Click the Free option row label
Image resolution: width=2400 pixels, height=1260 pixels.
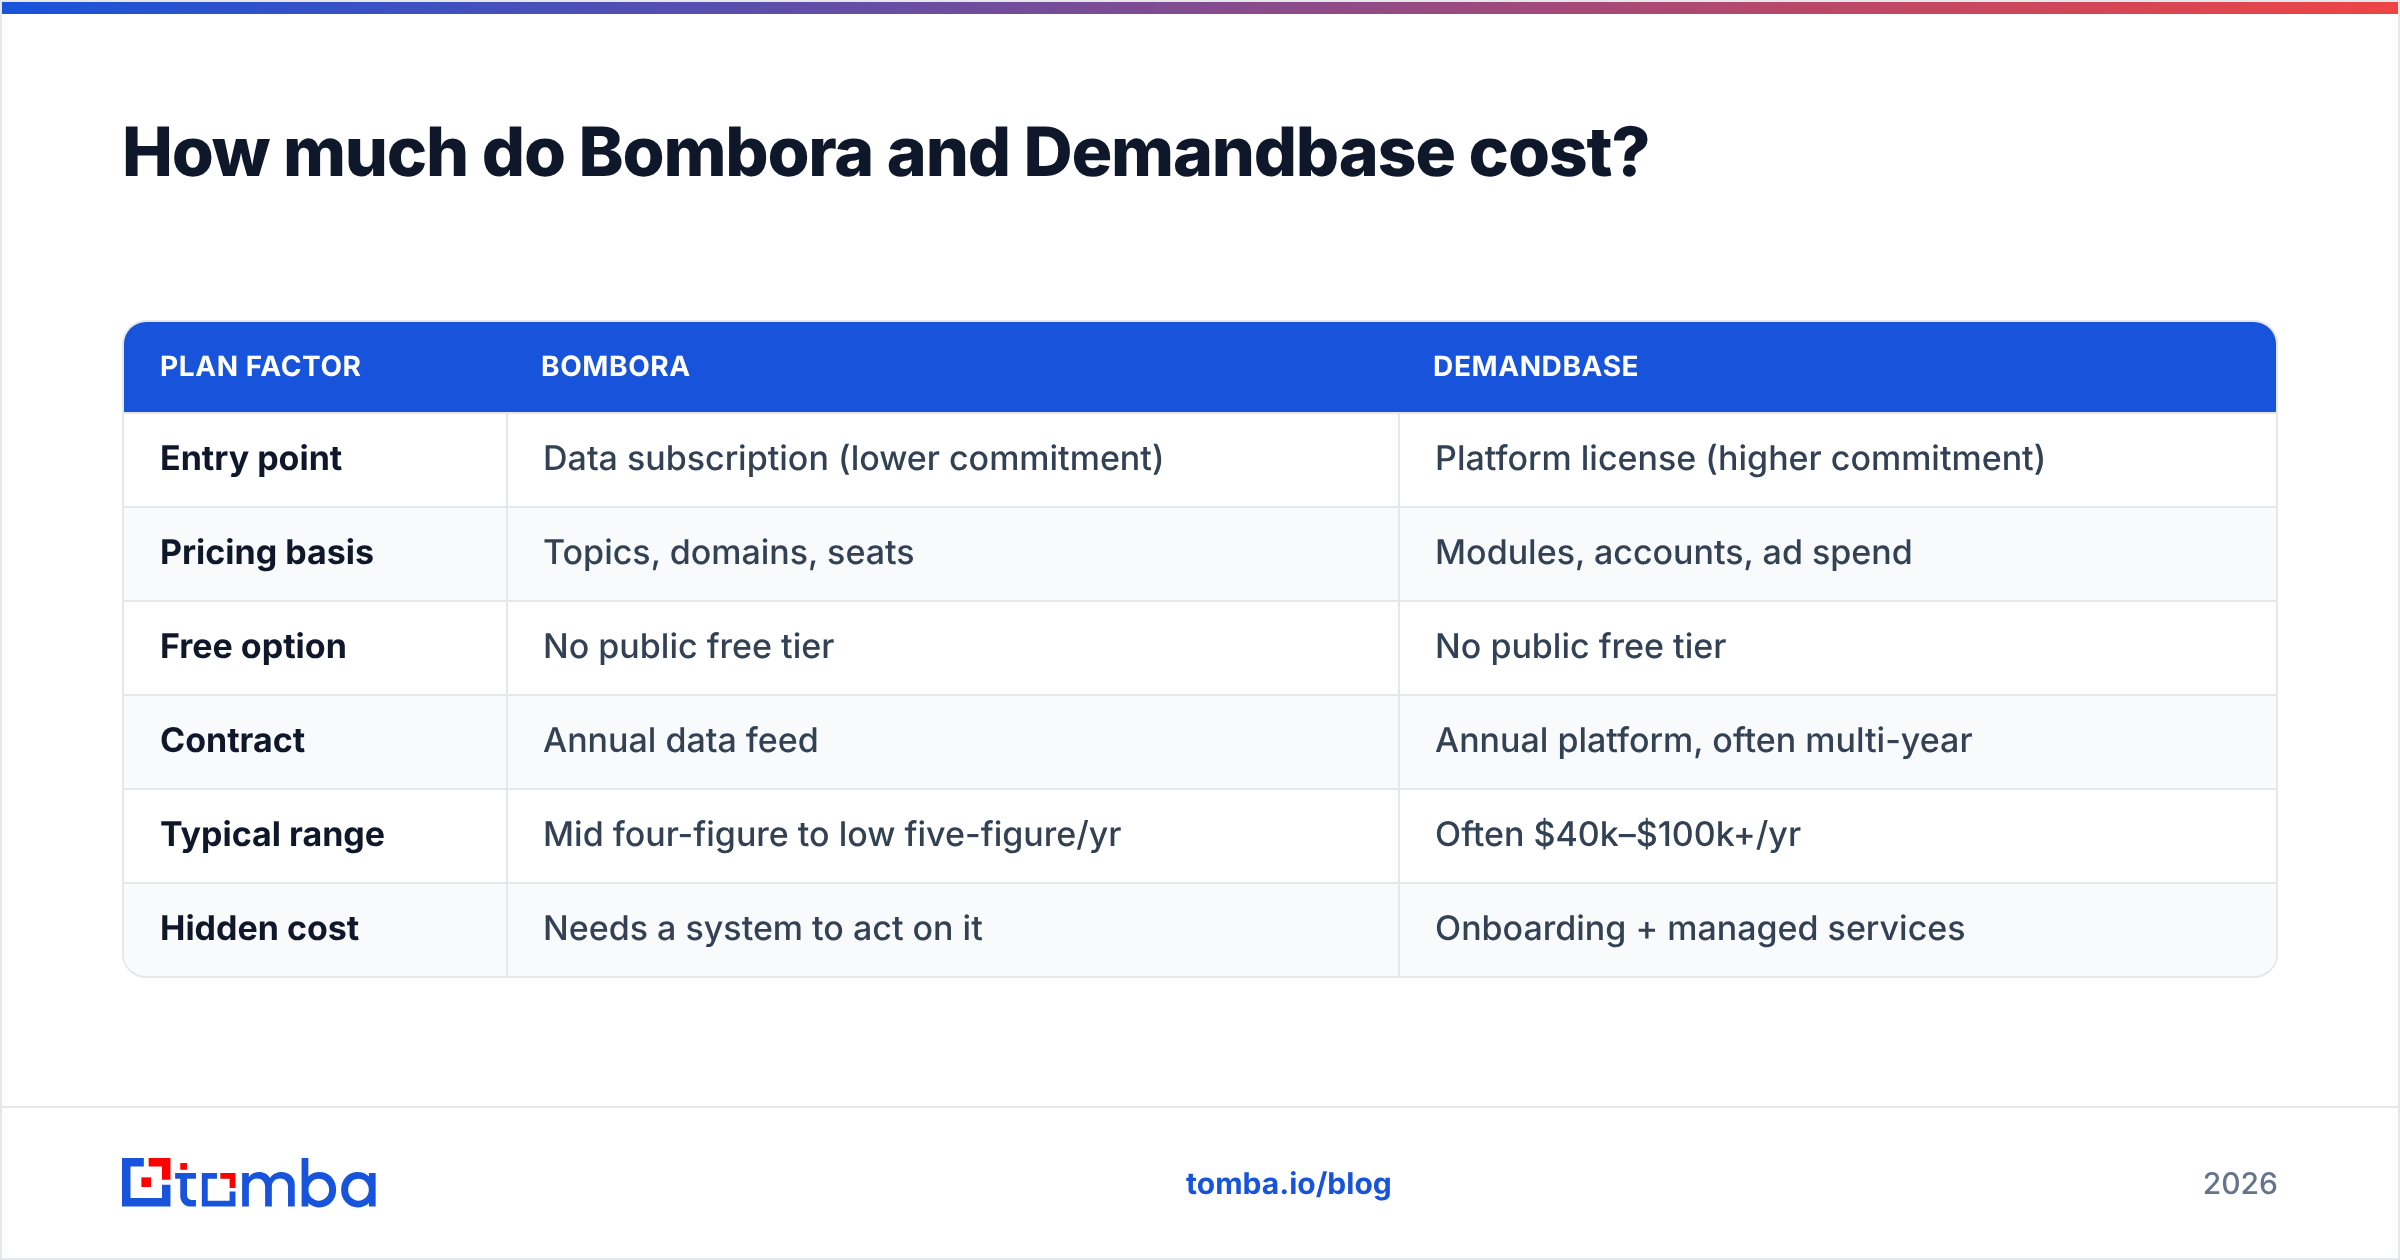[x=253, y=646]
